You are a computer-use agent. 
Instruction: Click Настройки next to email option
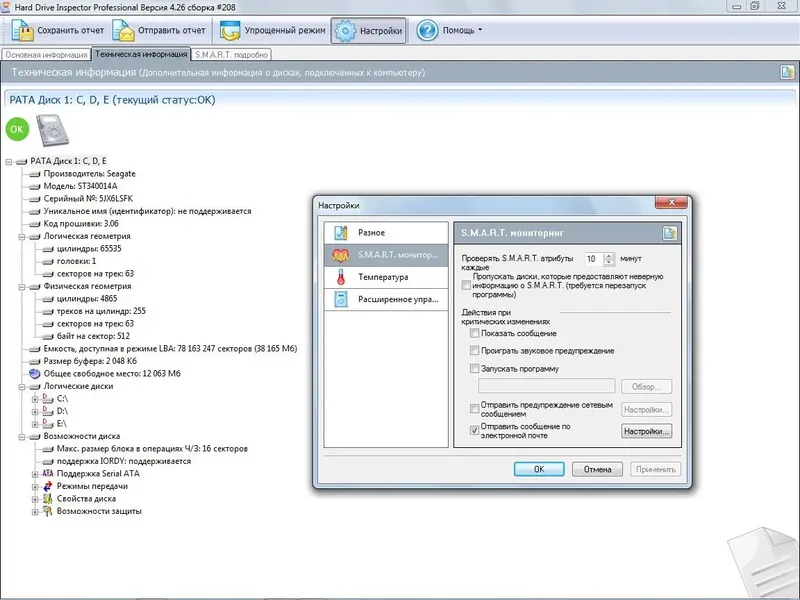(x=646, y=431)
